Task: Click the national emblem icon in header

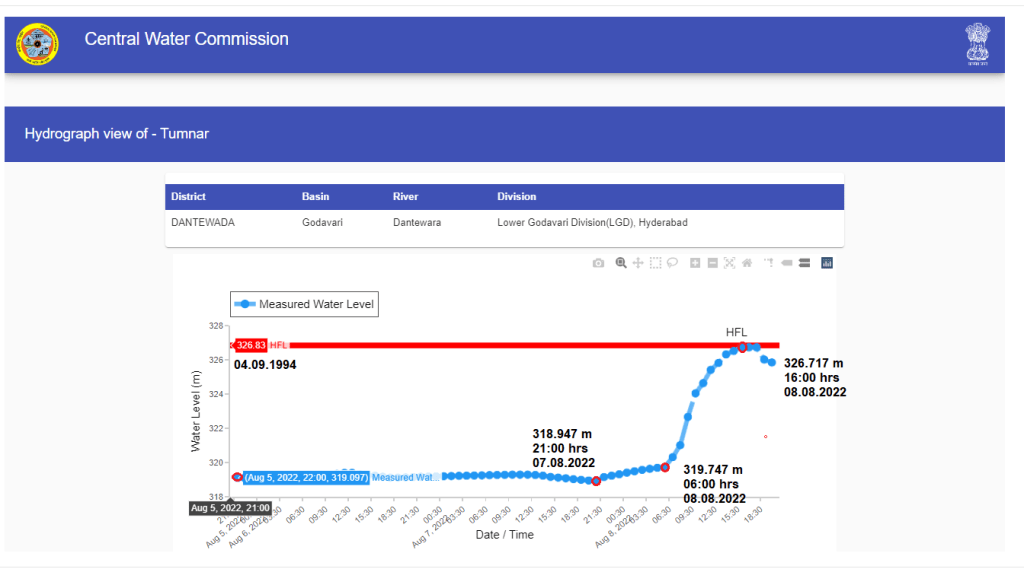Action: pyautogui.click(x=977, y=44)
